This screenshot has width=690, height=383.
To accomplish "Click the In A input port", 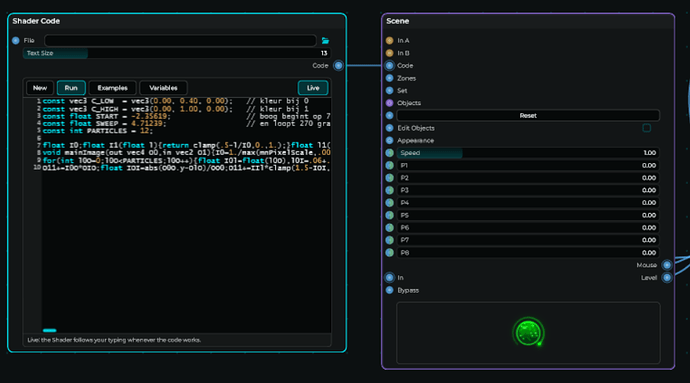I will pyautogui.click(x=389, y=41).
